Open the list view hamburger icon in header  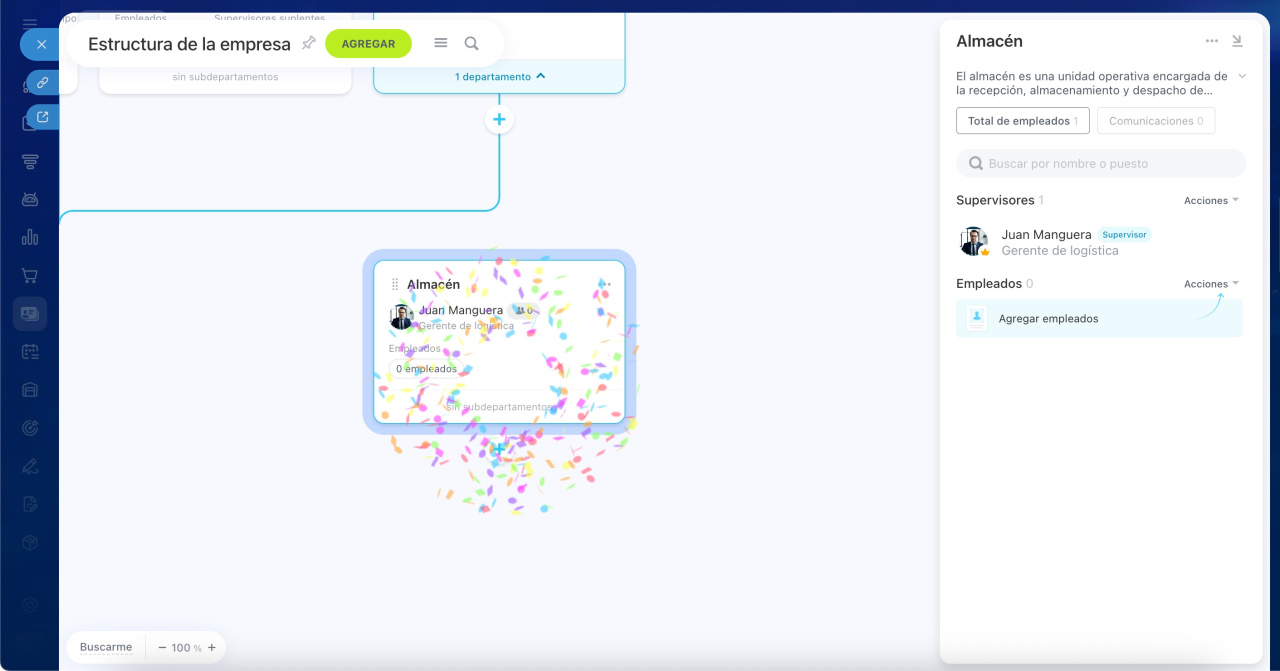pos(440,43)
